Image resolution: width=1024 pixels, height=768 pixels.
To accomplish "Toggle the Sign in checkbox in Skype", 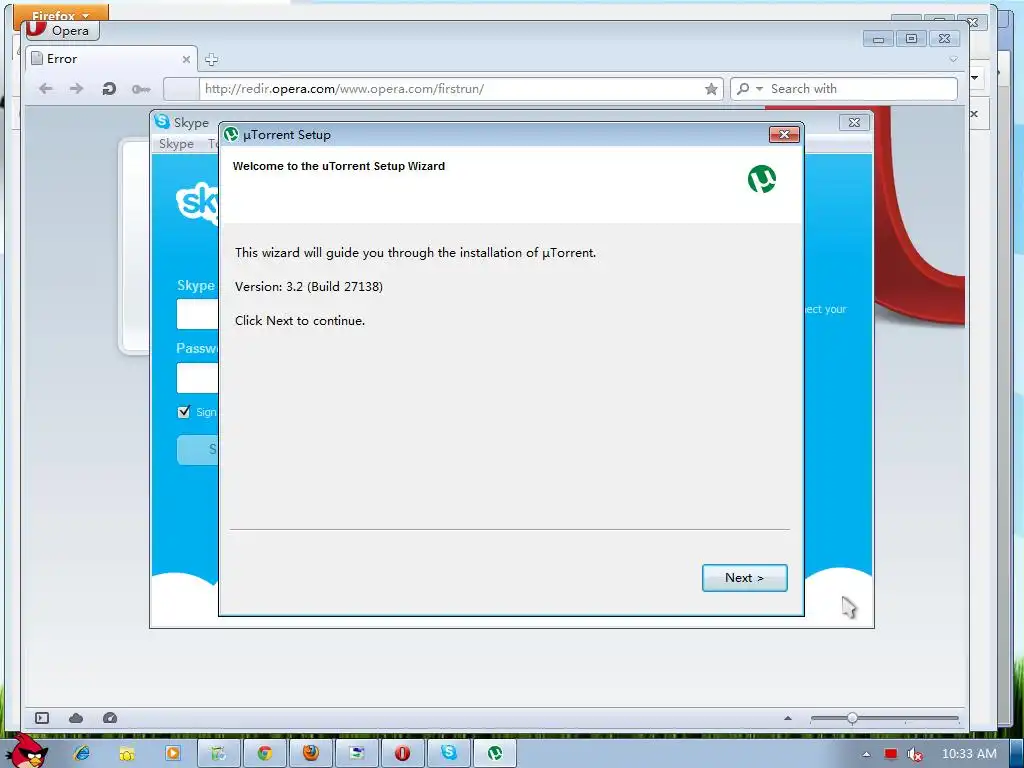I will 184,411.
